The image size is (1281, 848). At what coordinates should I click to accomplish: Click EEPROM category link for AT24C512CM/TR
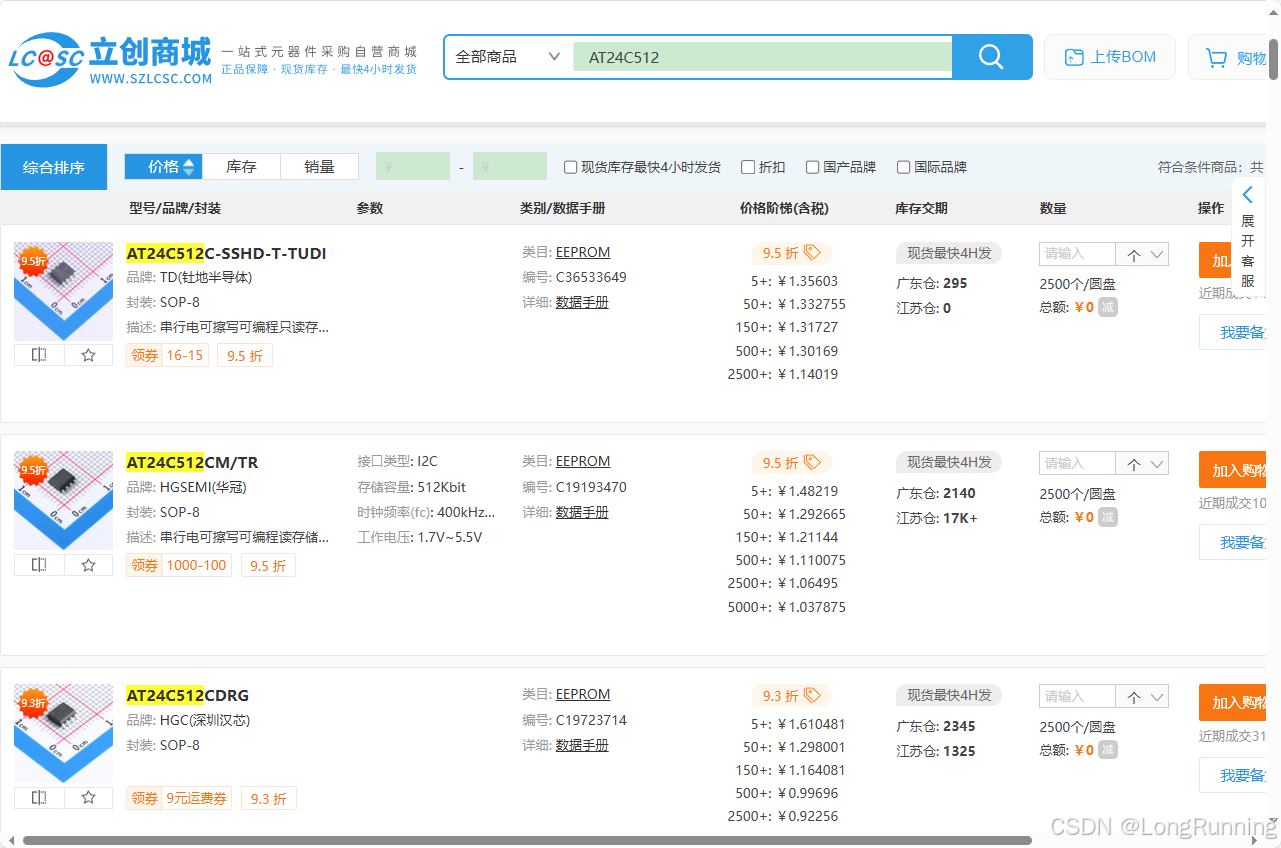click(x=583, y=461)
